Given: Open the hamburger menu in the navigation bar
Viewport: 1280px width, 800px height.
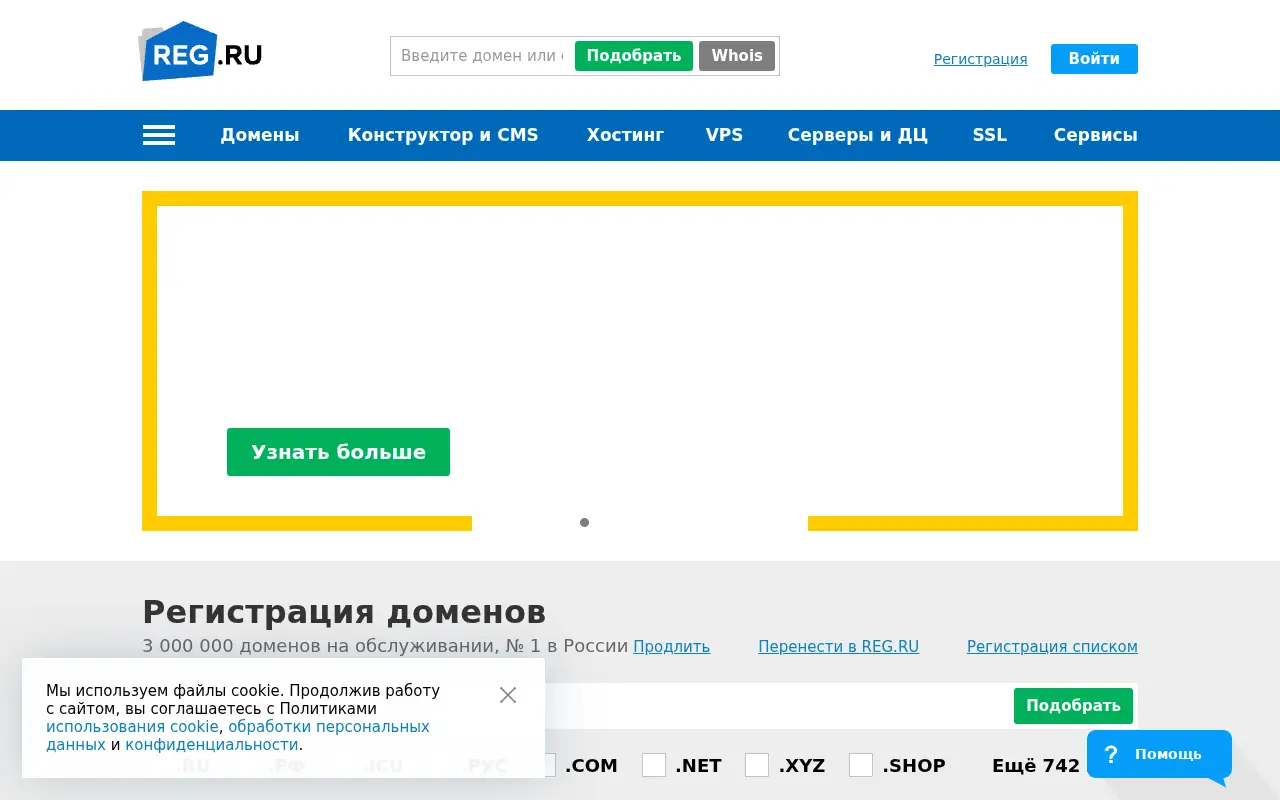Looking at the screenshot, I should coord(159,135).
